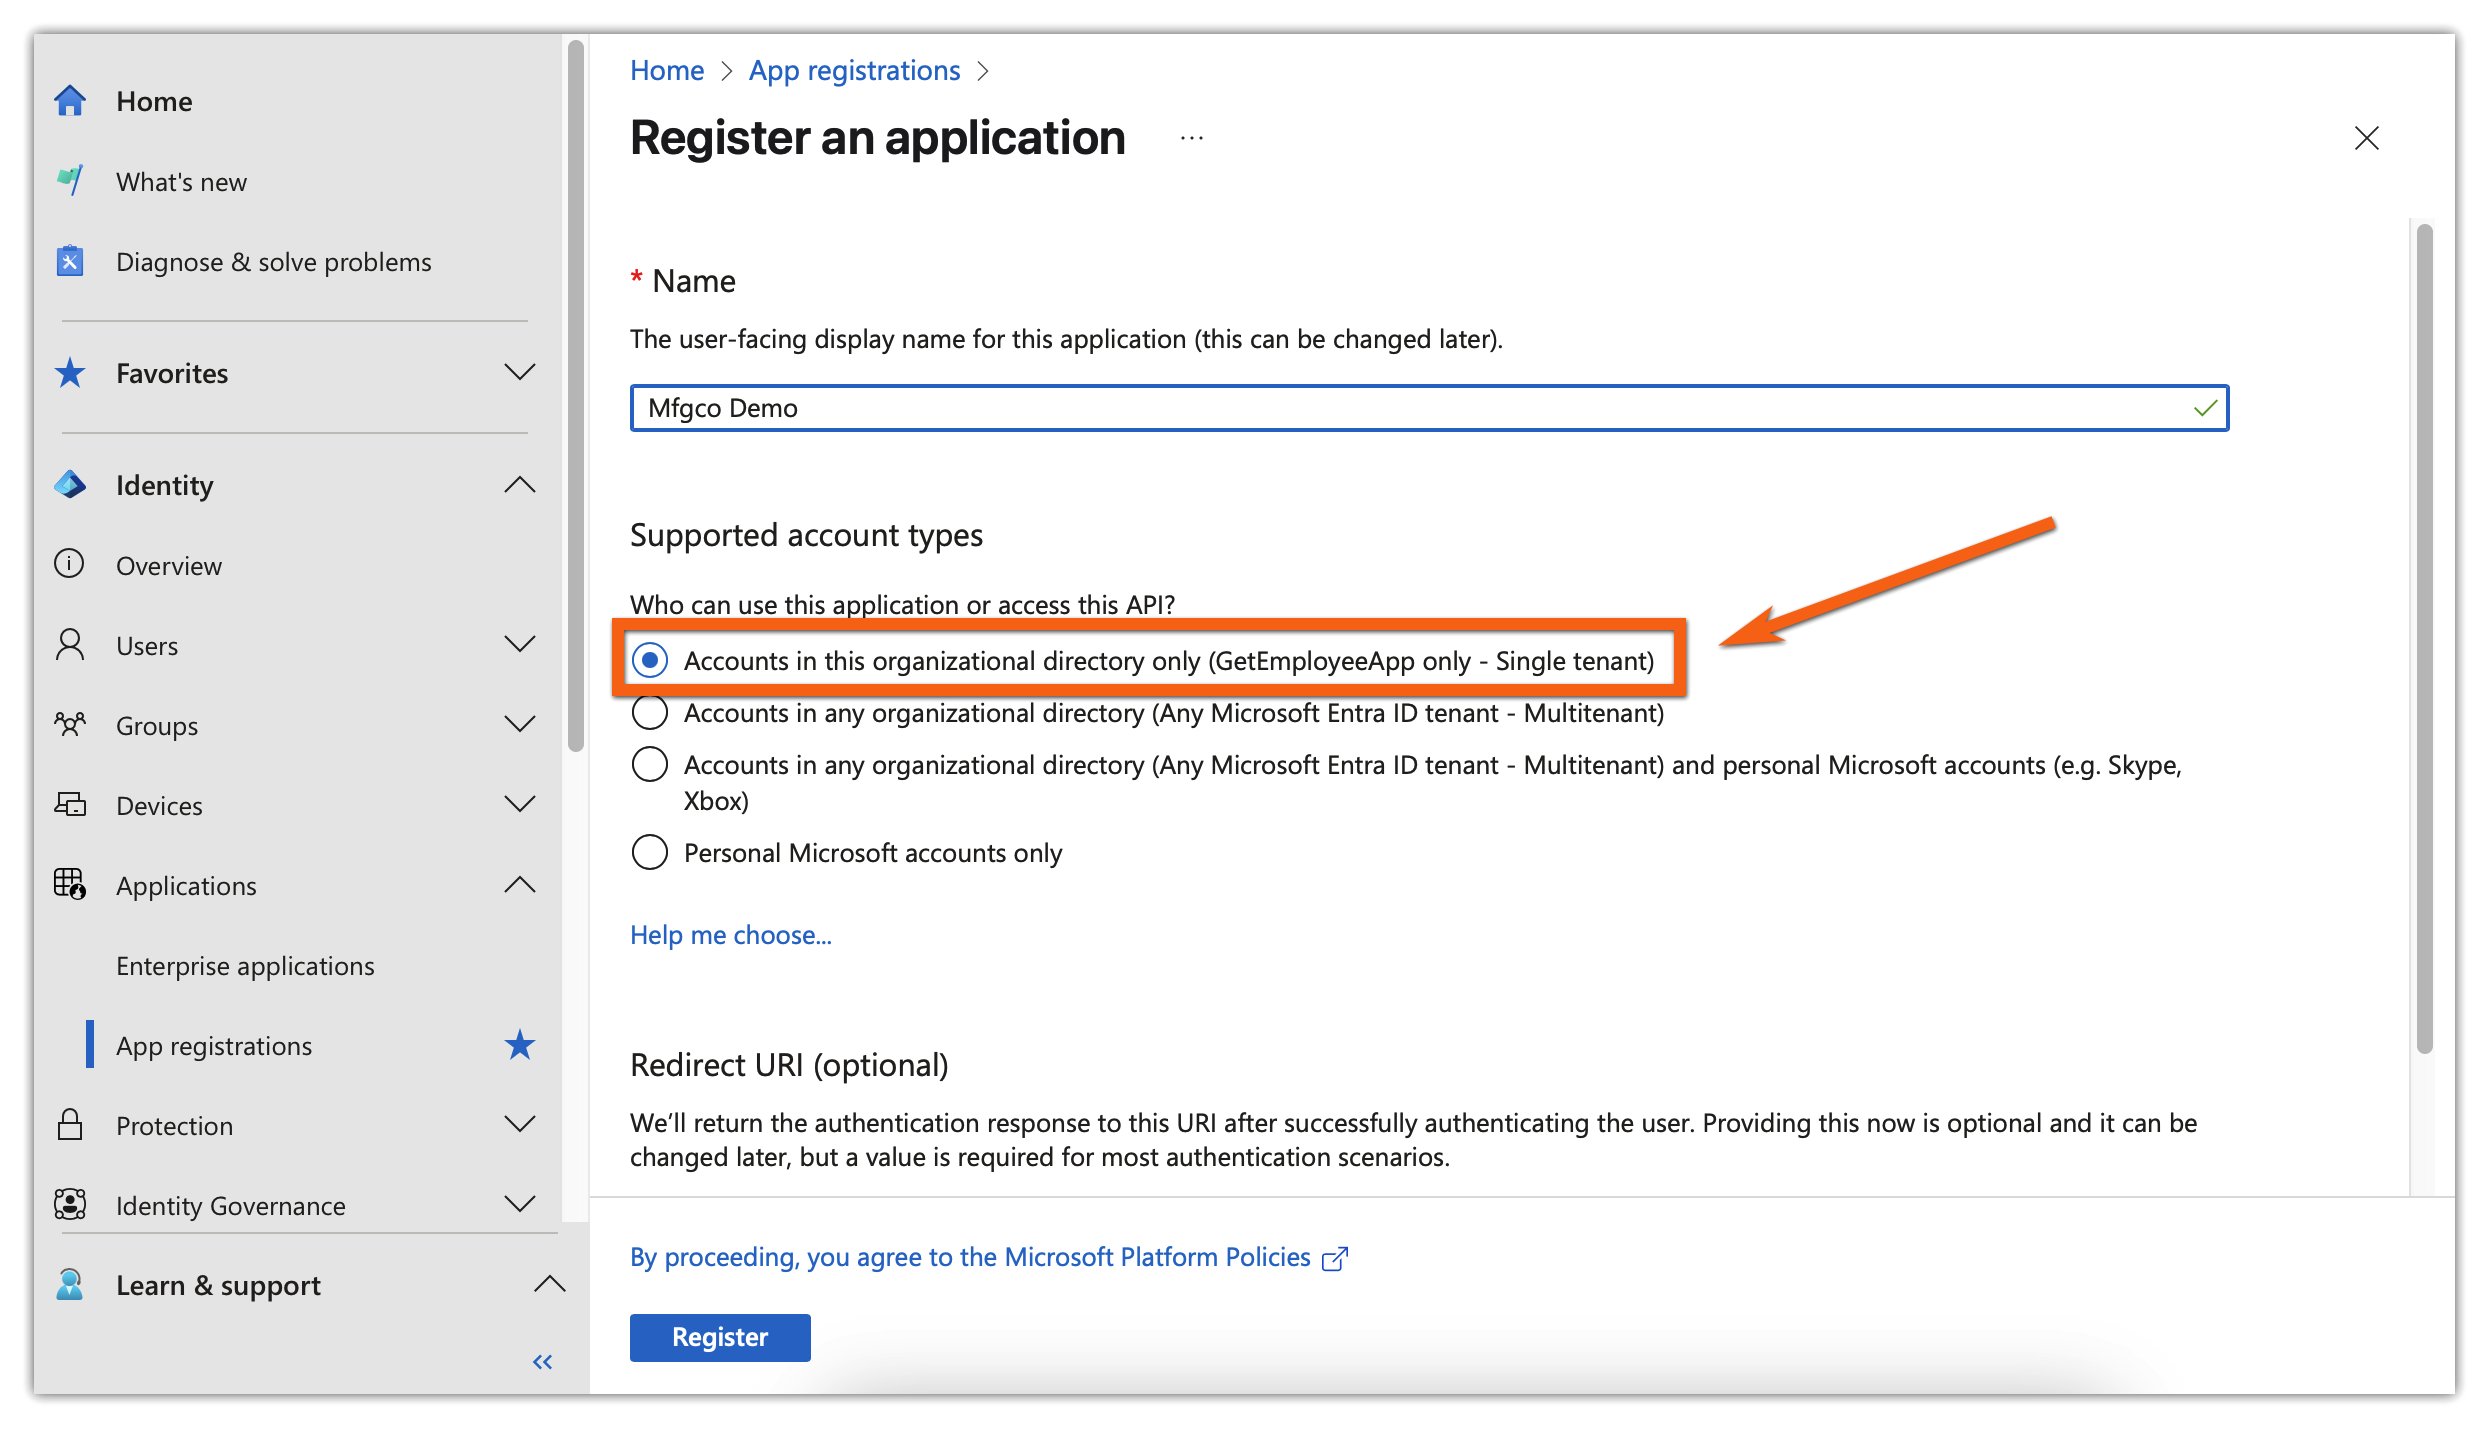
Task: Expand the Devices section chevron
Action: point(520,804)
